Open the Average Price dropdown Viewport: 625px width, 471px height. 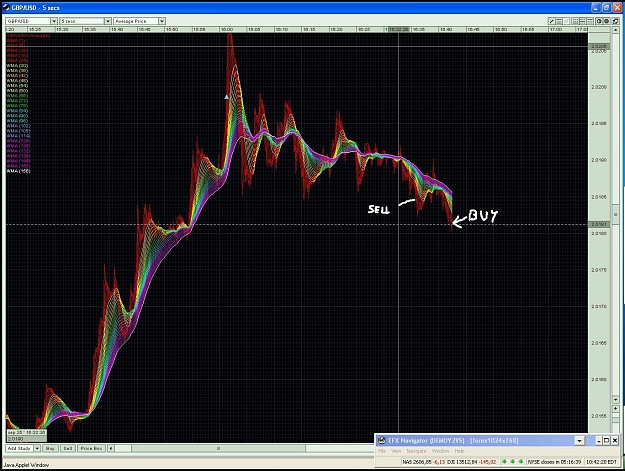[x=162, y=21]
